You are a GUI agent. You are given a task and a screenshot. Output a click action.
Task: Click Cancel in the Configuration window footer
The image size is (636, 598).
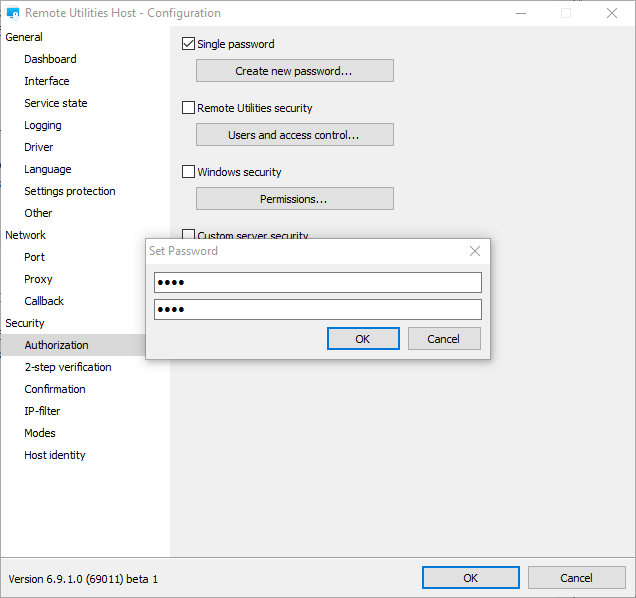(x=576, y=578)
